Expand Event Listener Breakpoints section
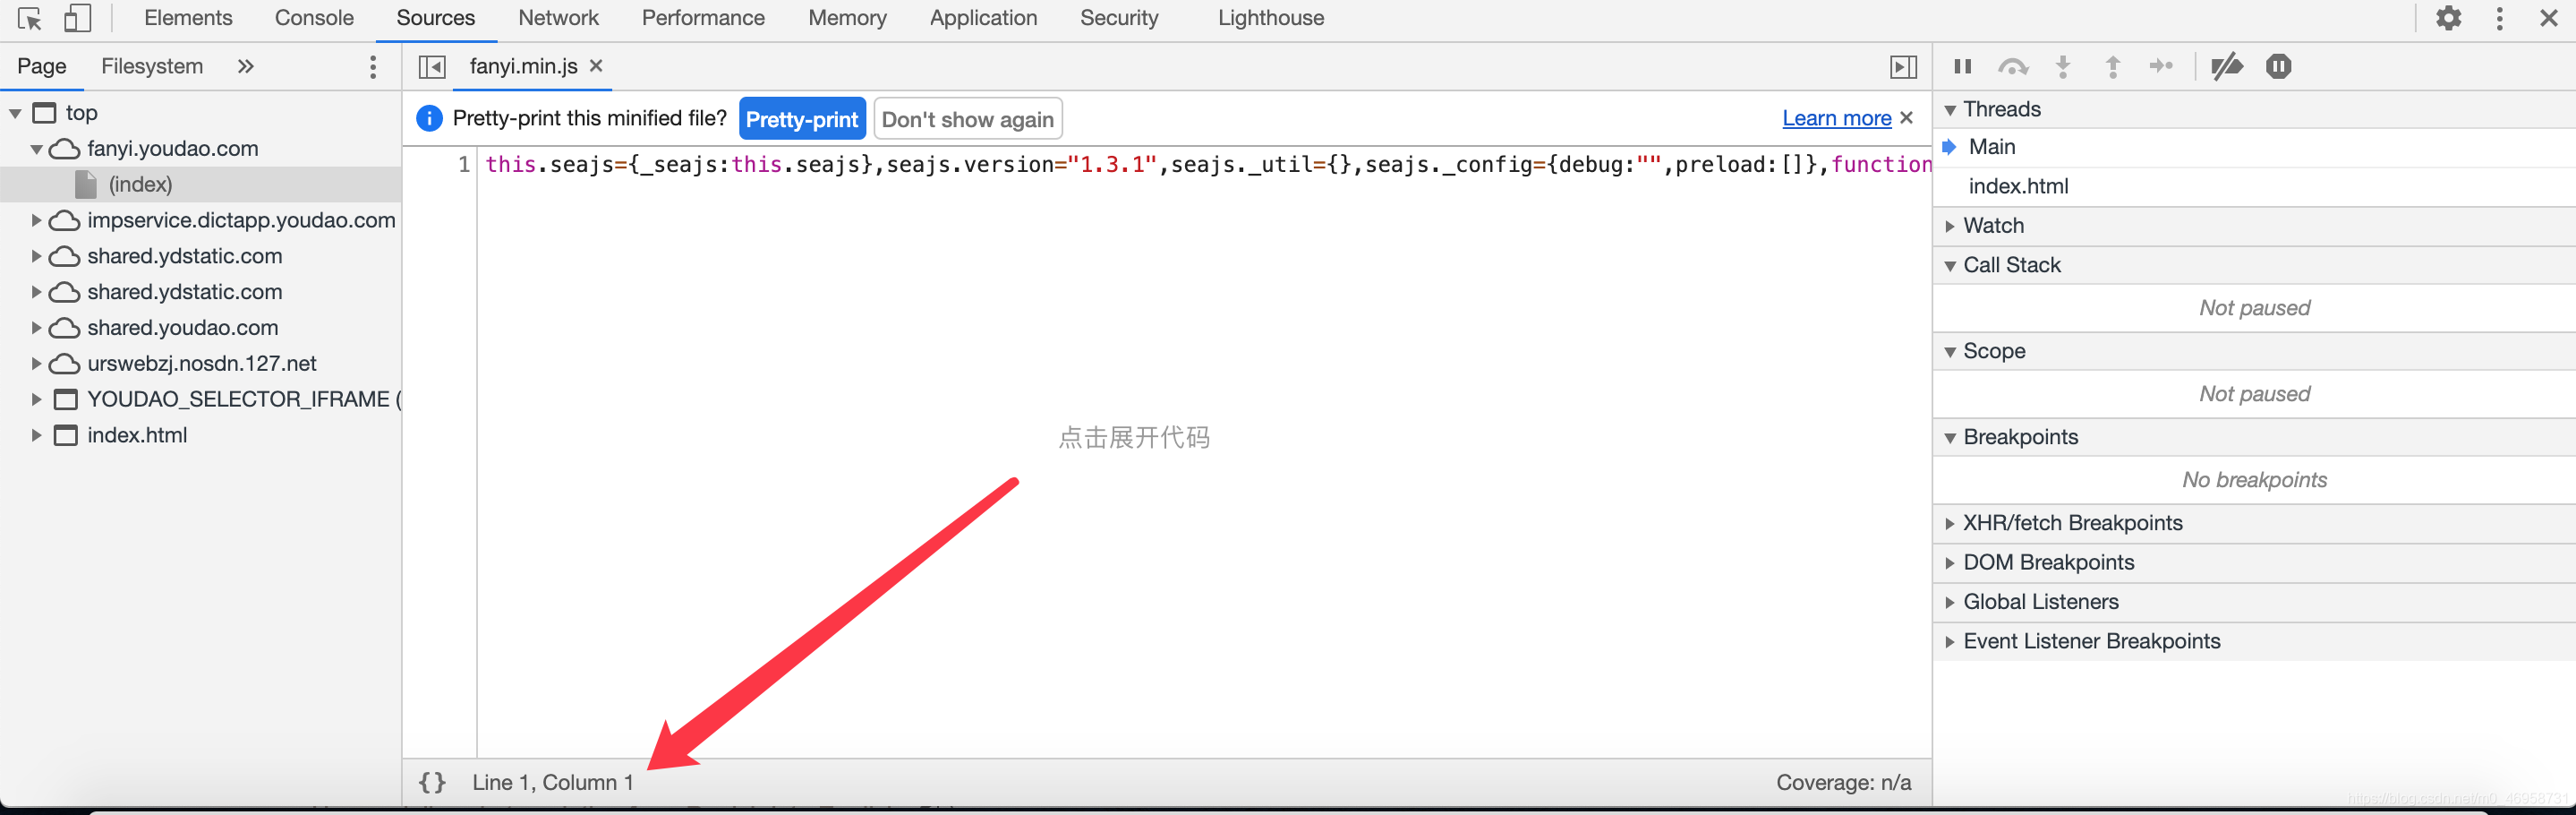This screenshot has height=815, width=2576. click(2254, 641)
